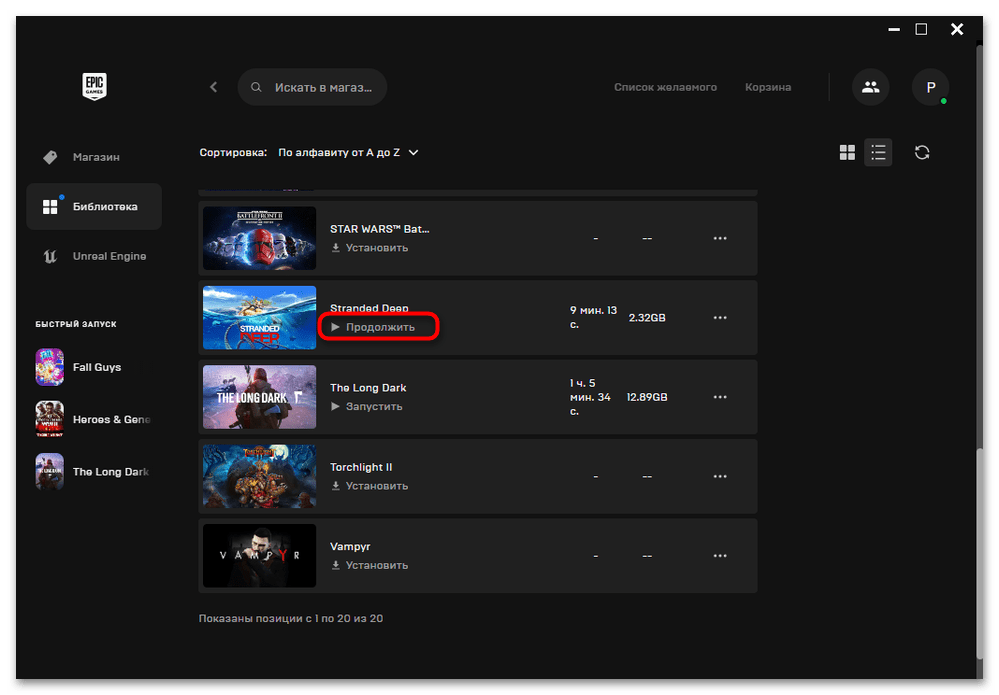Open the Список желаемого link
Viewport: 999px width, 695px height.
pos(665,87)
